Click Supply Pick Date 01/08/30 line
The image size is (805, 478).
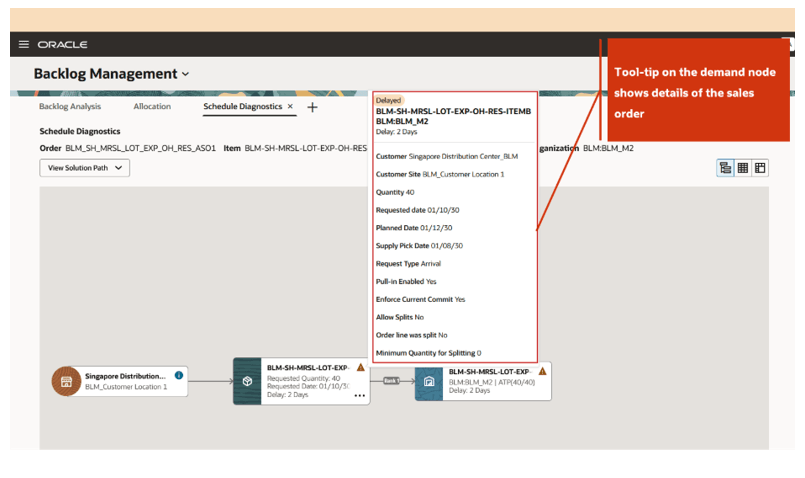419,246
